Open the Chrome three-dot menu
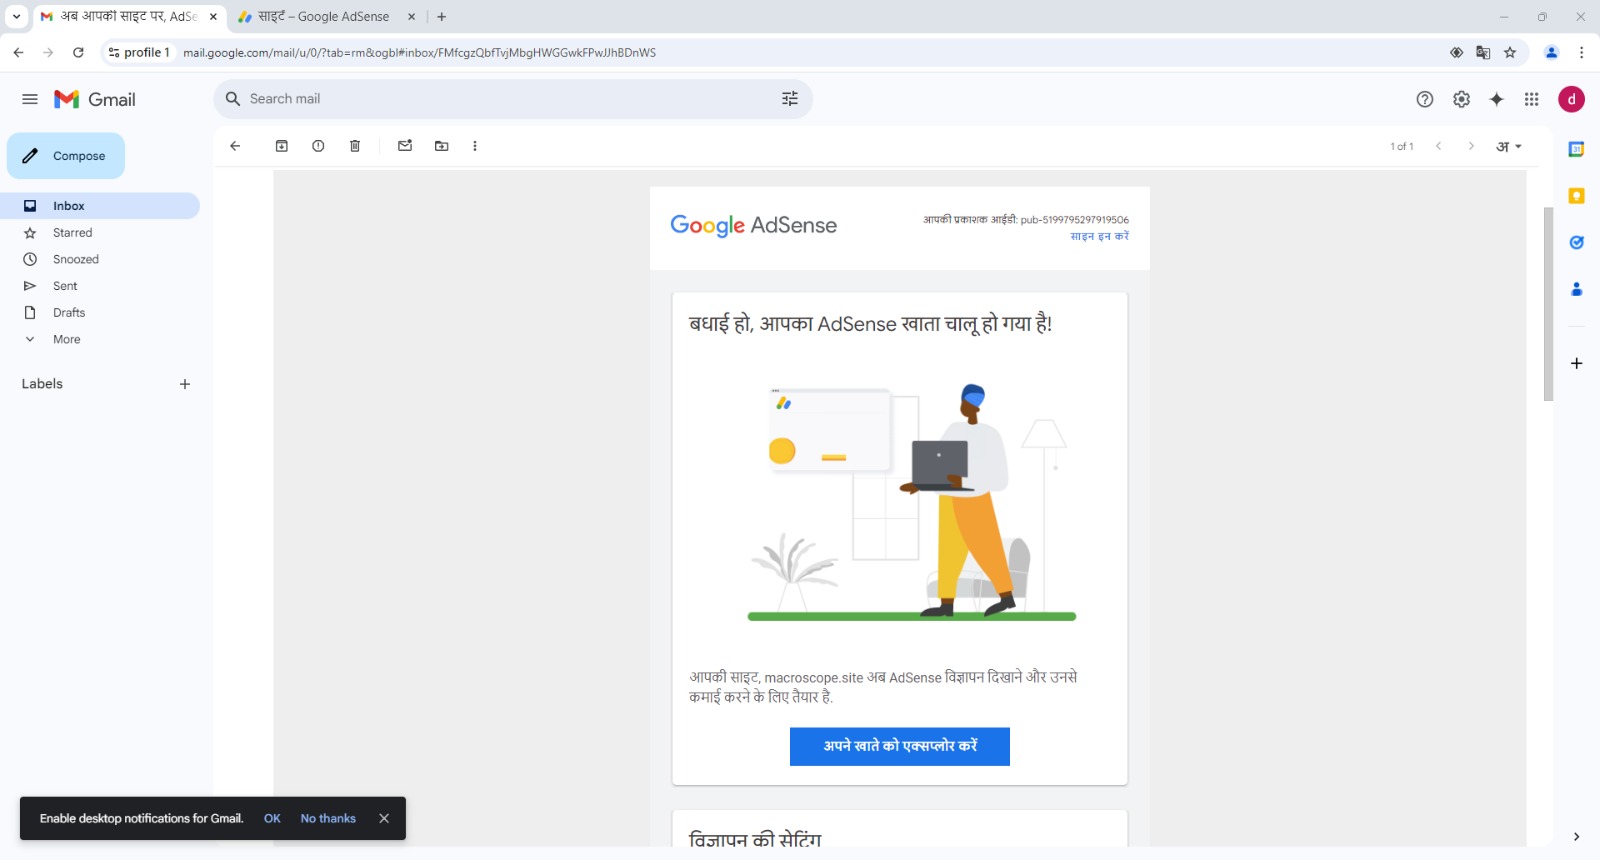Screen dimensions: 1600x860 1581,52
